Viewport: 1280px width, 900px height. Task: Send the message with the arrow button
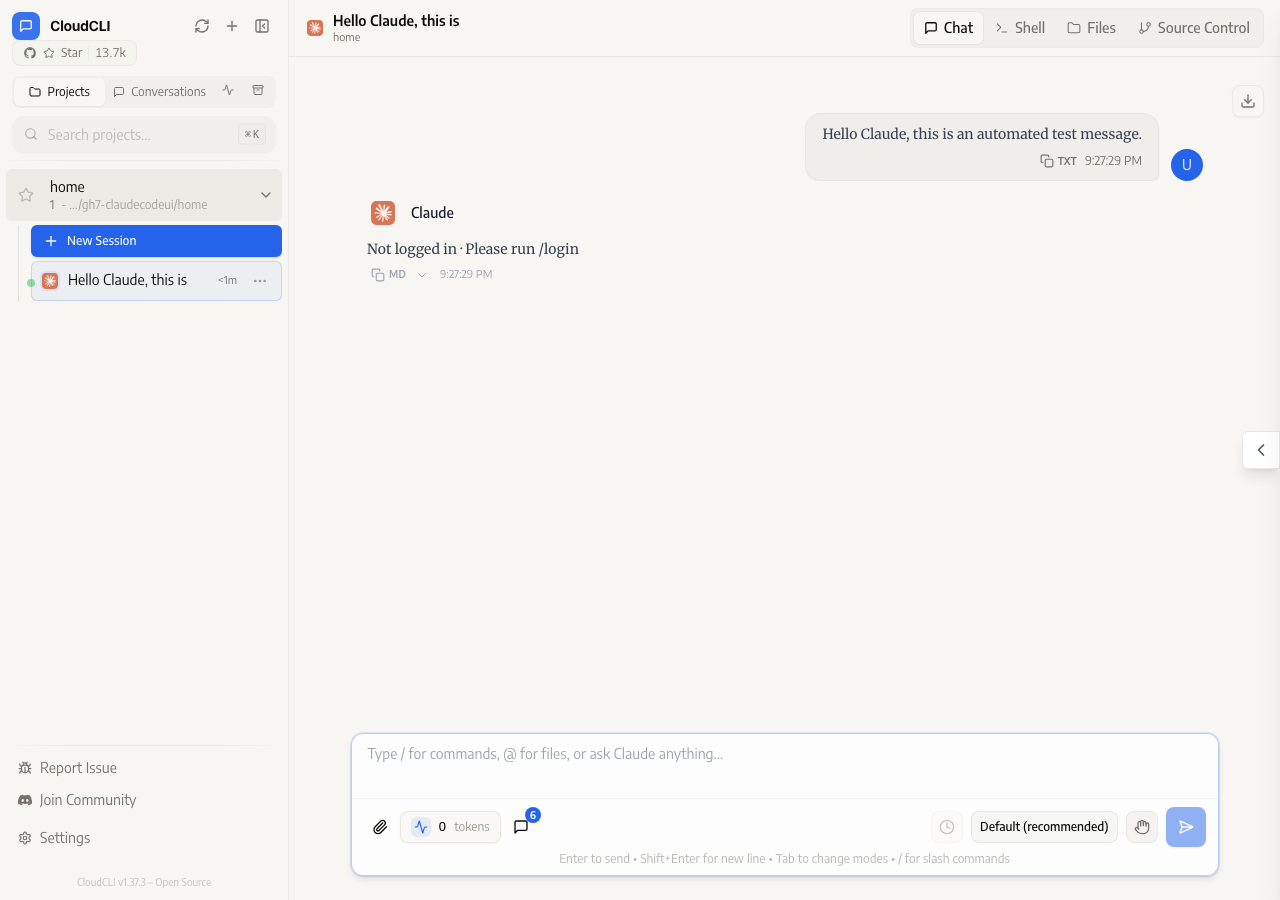coord(1186,827)
